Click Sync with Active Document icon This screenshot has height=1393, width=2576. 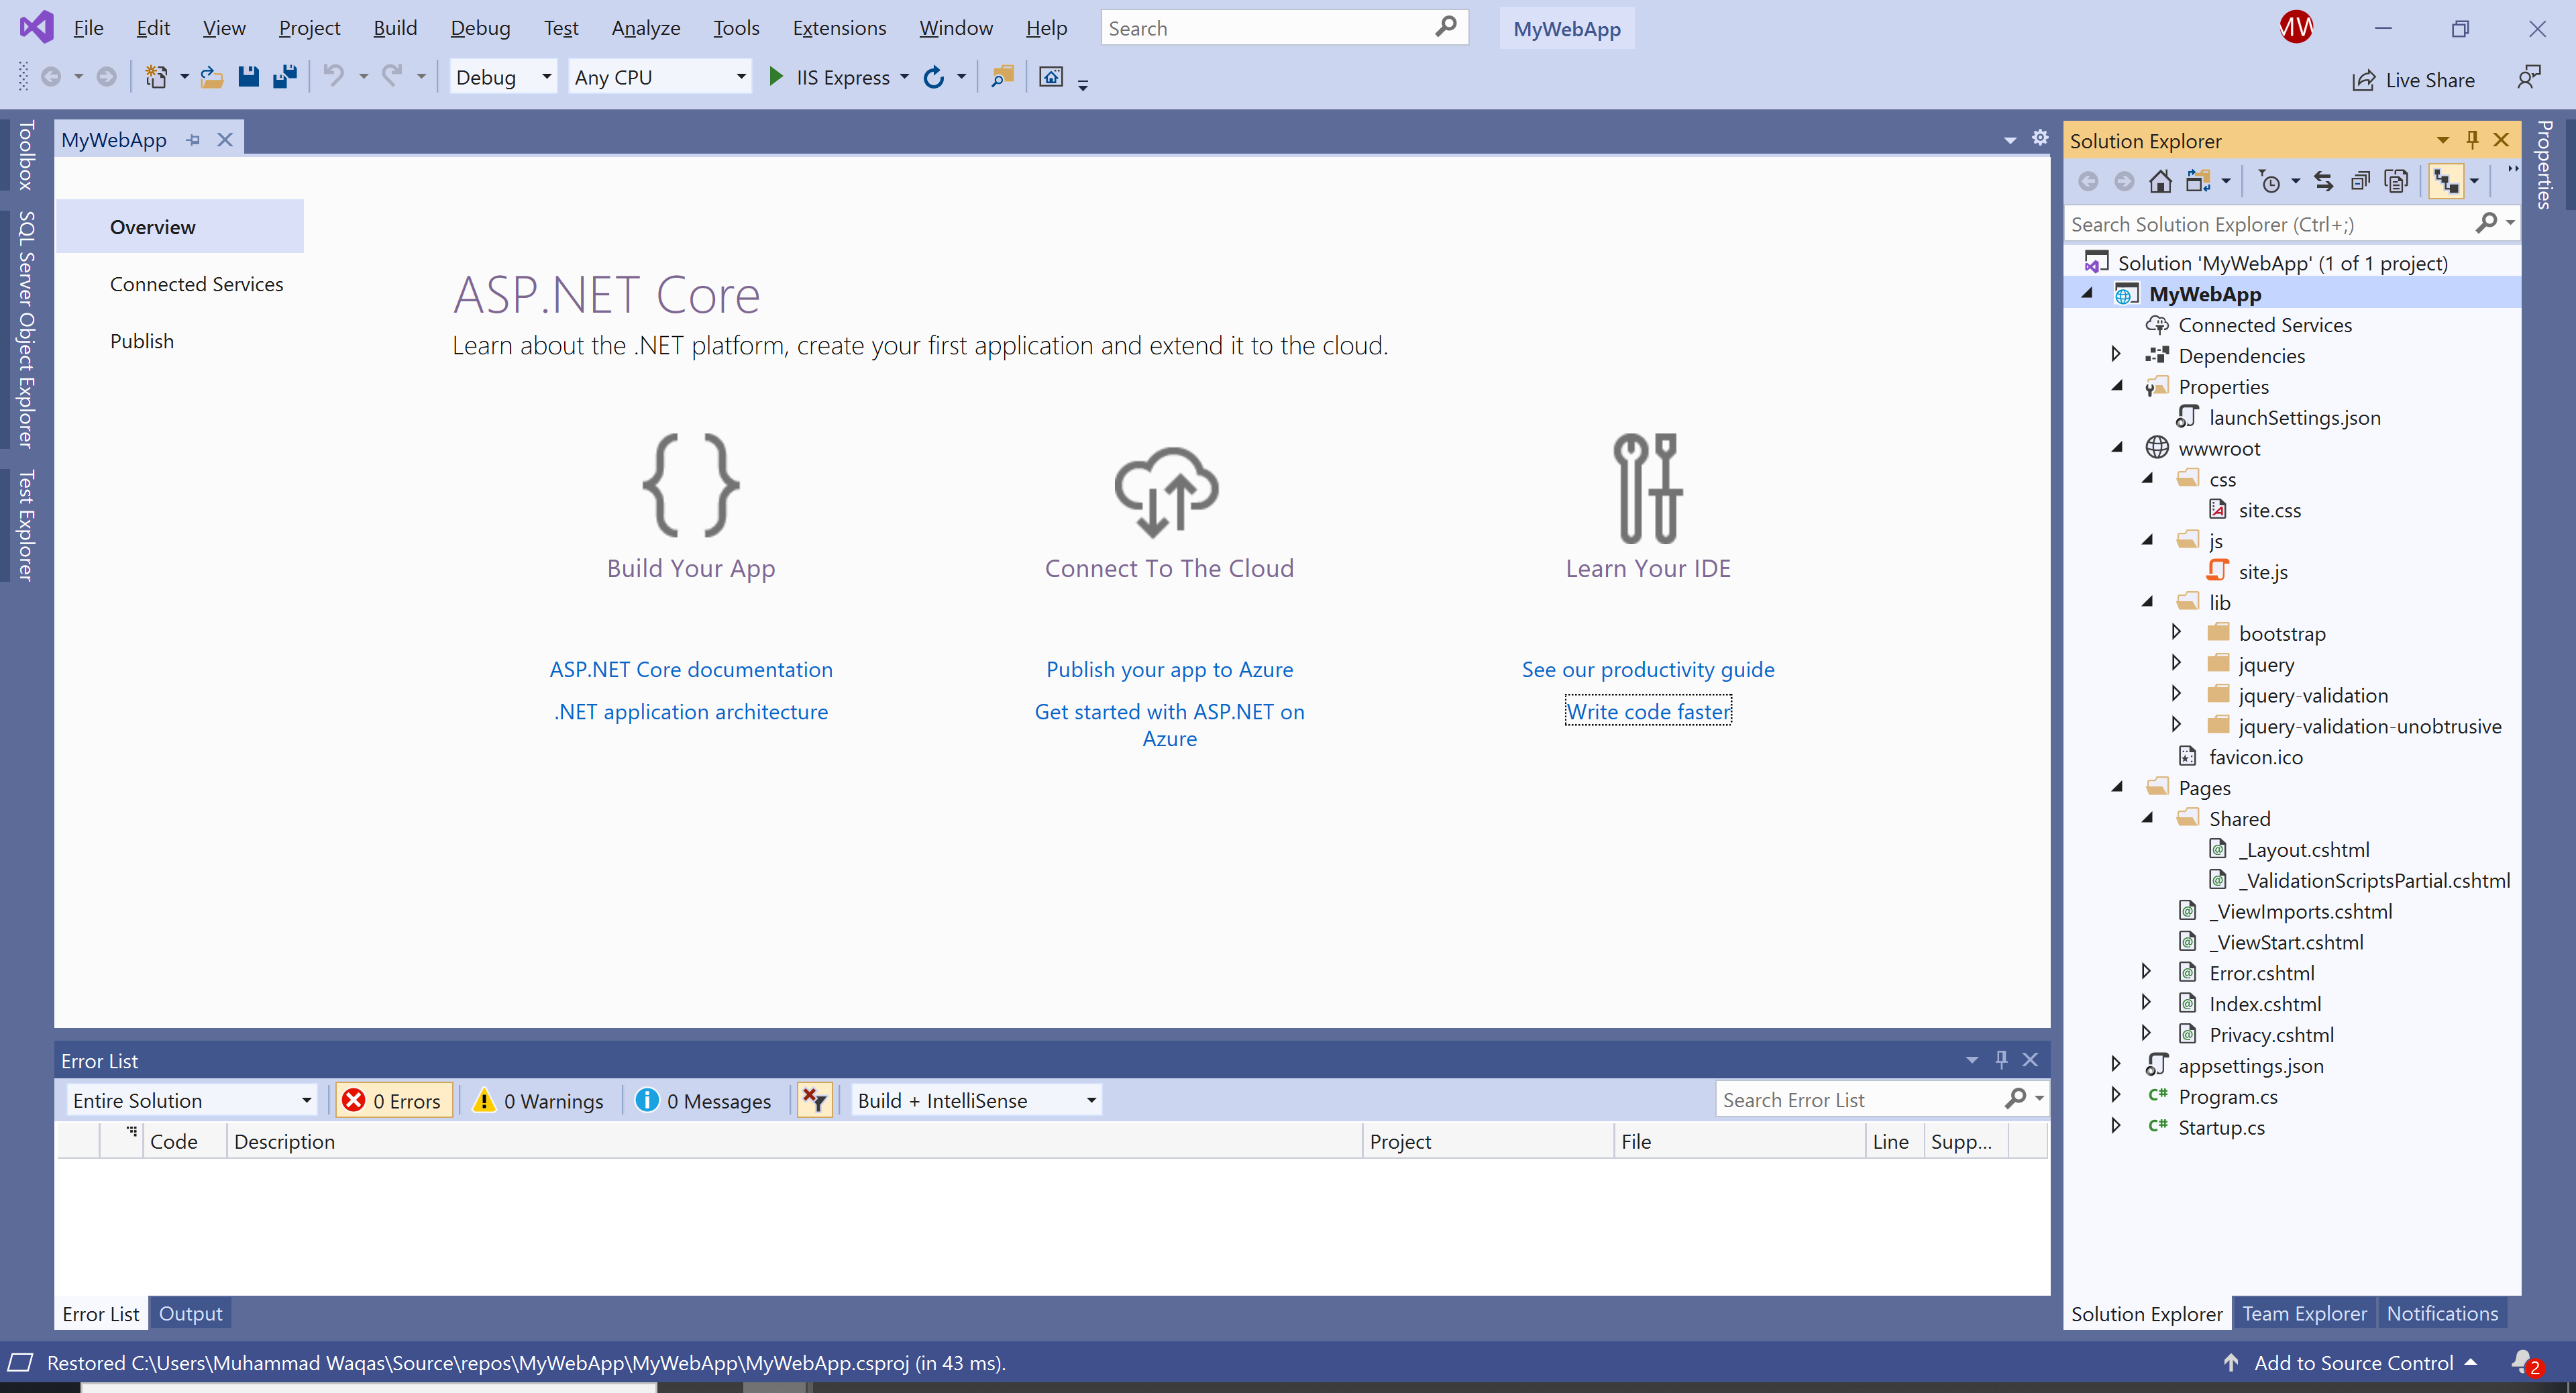point(2323,181)
